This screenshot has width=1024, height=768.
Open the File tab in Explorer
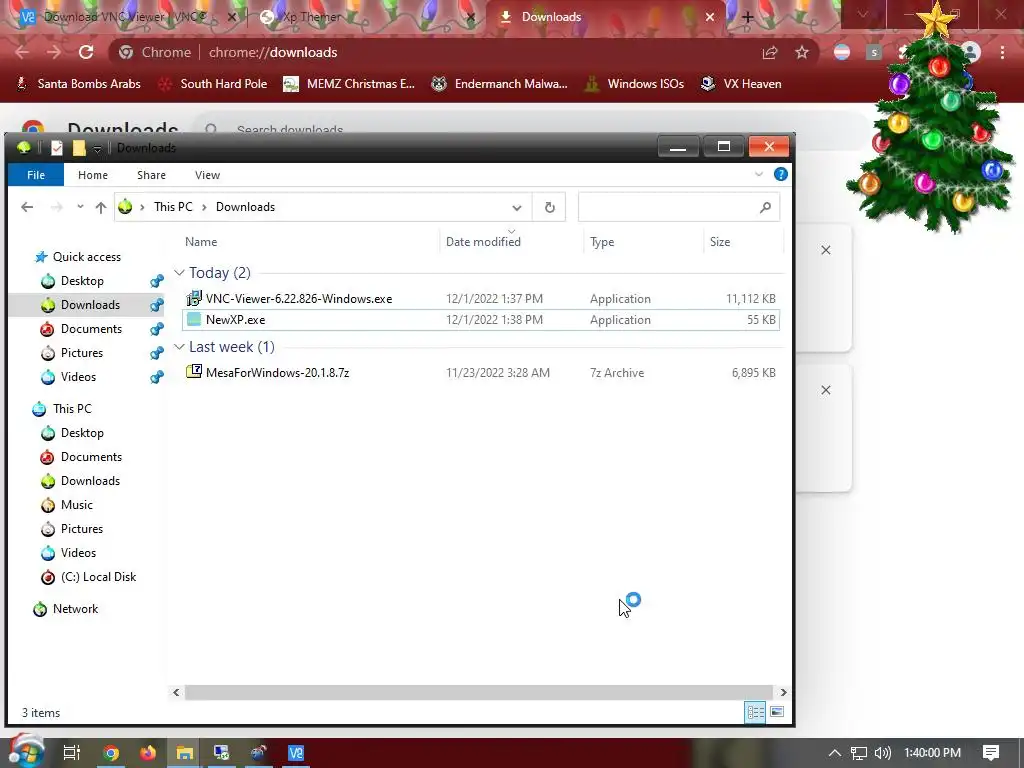point(36,175)
